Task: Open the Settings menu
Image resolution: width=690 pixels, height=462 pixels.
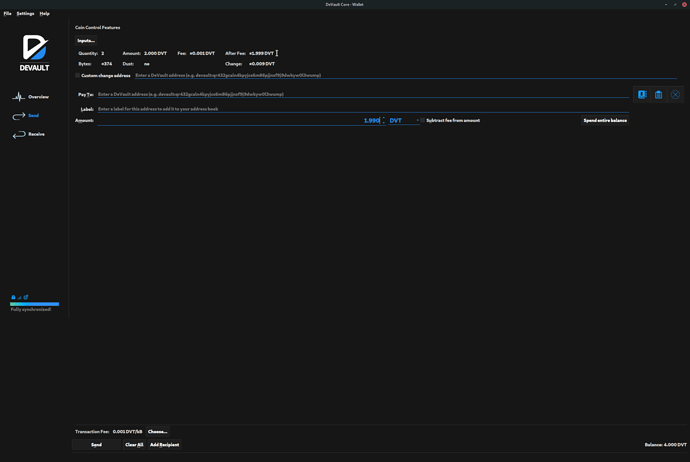Action: pos(25,14)
